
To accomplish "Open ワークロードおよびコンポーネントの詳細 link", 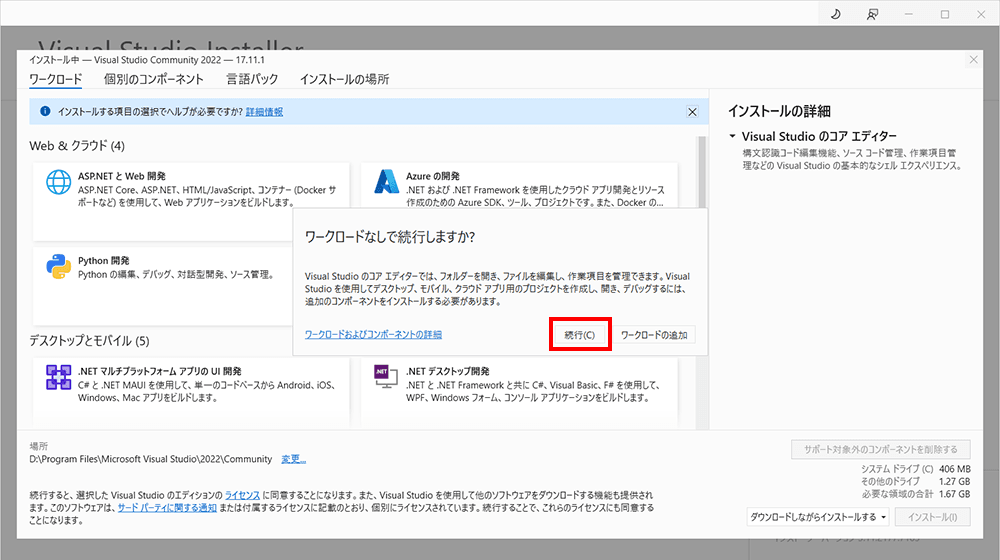I will [373, 334].
